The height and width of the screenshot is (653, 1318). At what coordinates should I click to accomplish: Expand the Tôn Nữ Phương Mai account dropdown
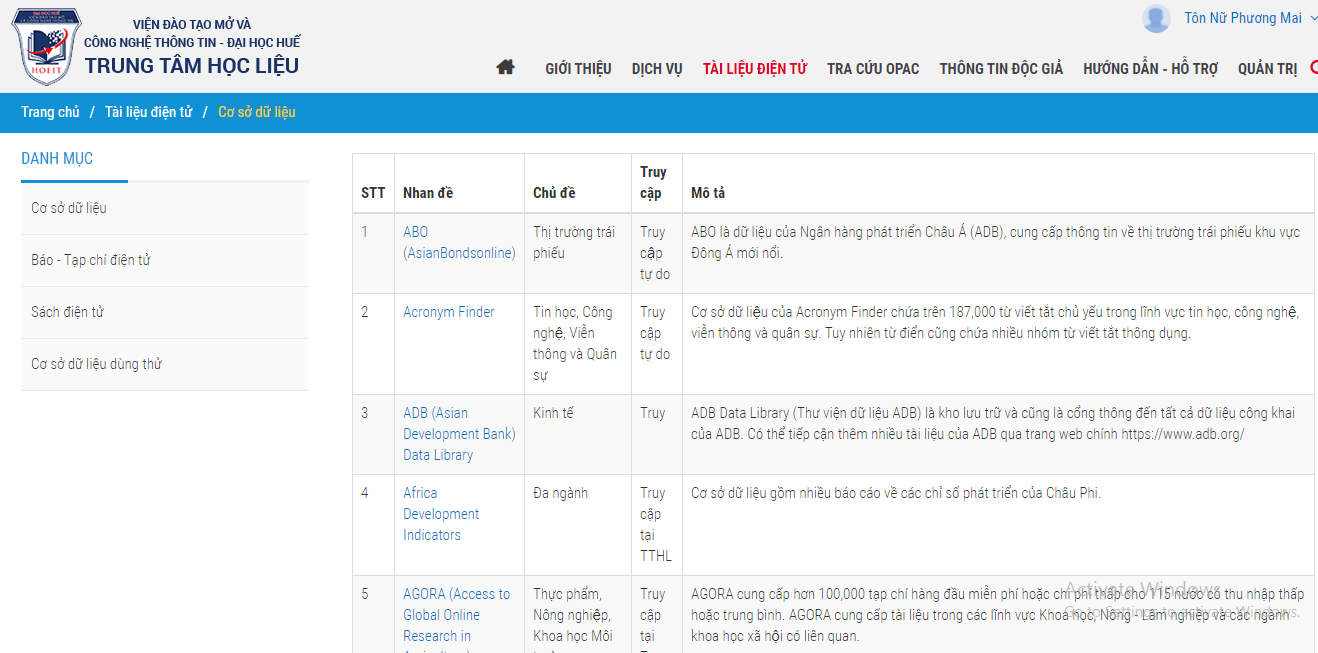point(1312,18)
